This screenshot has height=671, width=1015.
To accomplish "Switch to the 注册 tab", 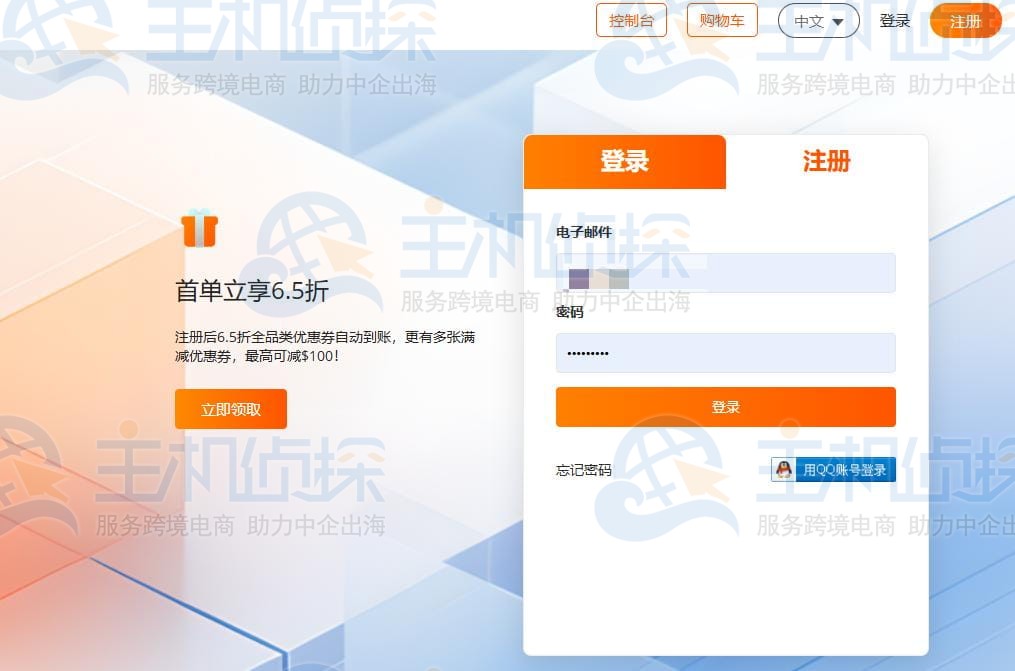I will tap(826, 162).
